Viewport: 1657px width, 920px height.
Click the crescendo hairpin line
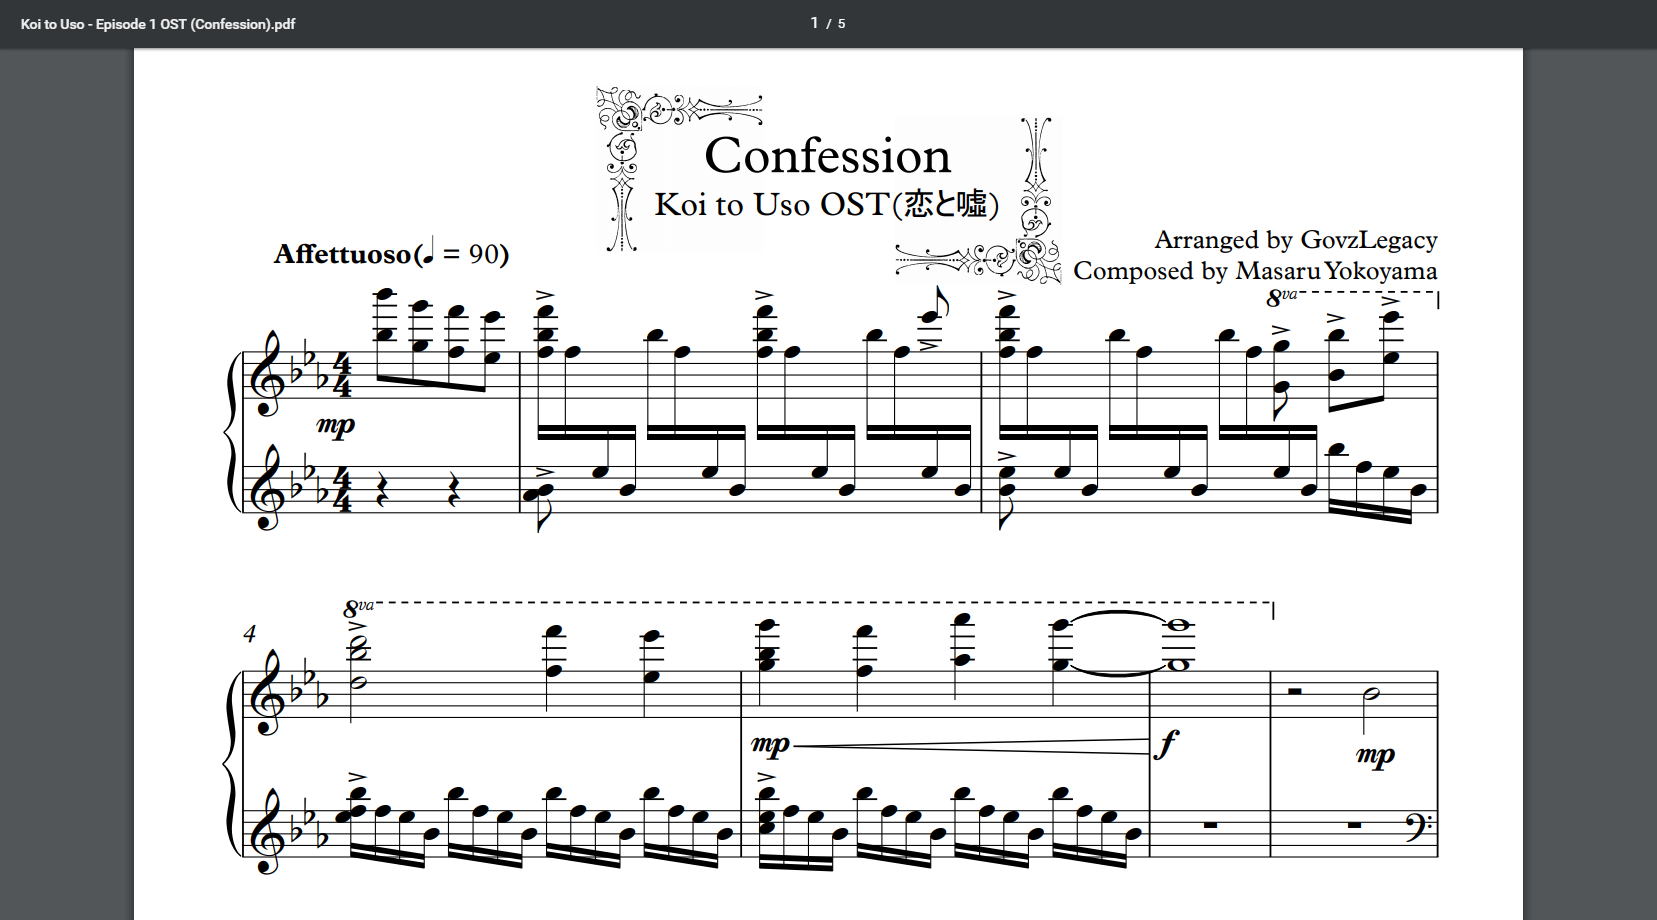970,746
